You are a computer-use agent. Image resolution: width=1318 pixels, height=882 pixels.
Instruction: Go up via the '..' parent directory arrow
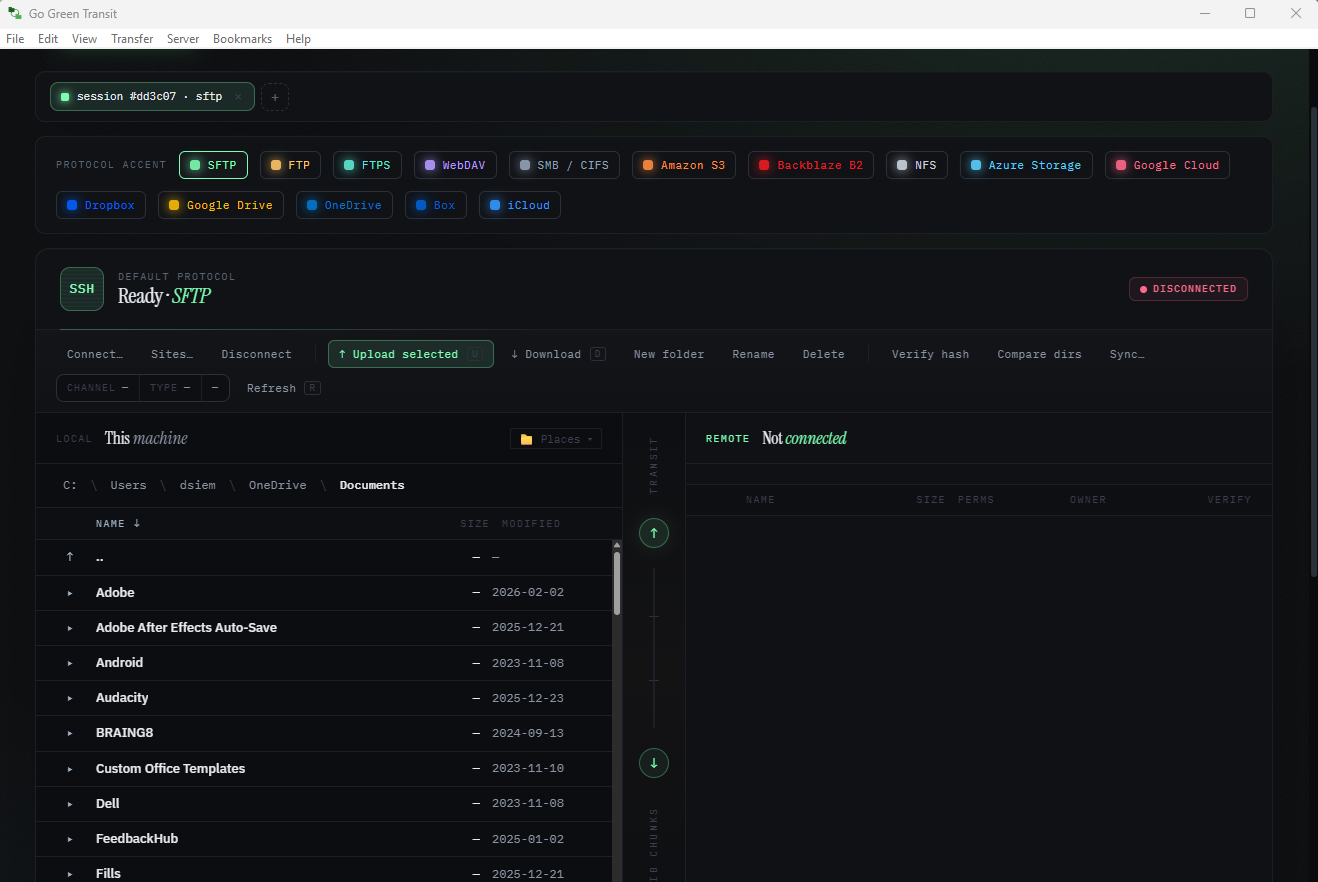click(x=70, y=557)
